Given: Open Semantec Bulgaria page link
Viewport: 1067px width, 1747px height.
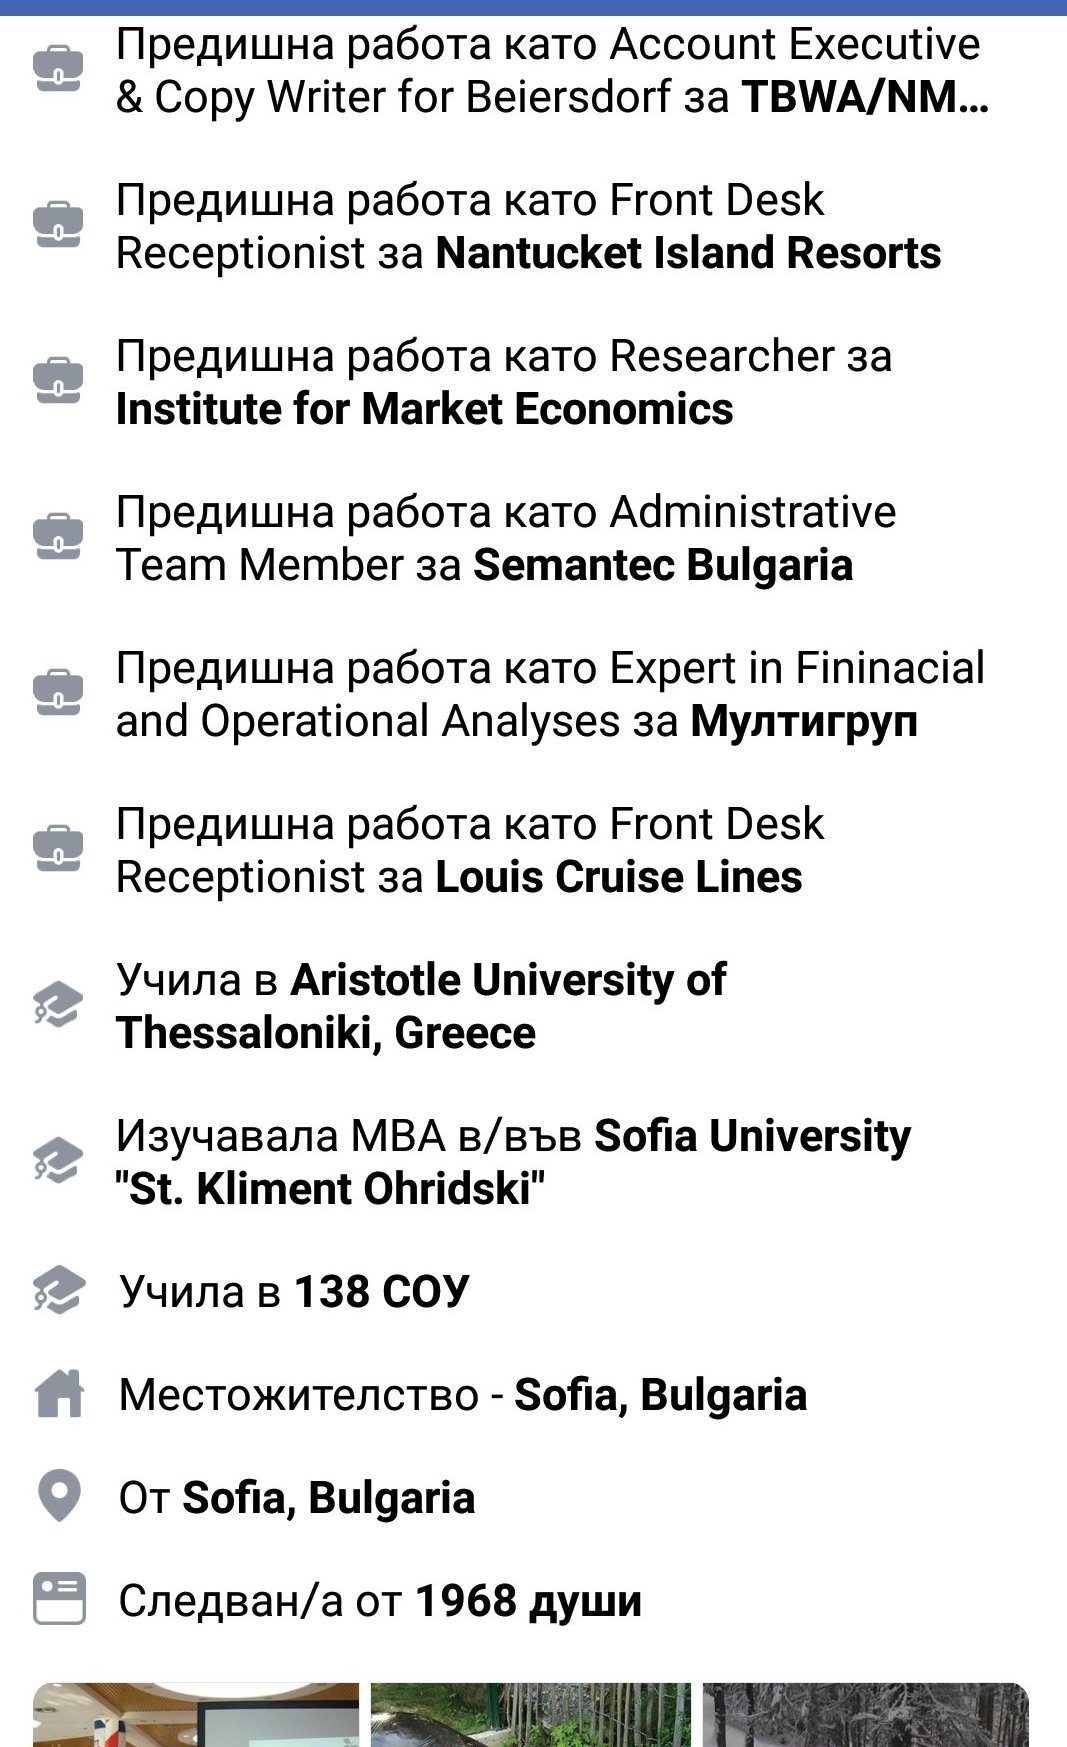Looking at the screenshot, I should 662,566.
